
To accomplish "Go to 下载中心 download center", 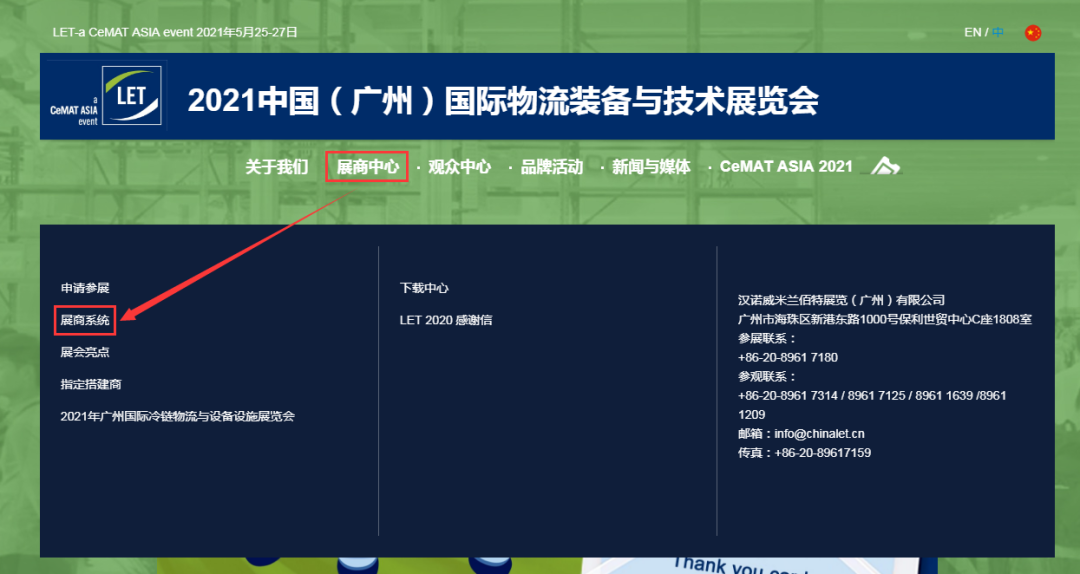I will point(424,288).
